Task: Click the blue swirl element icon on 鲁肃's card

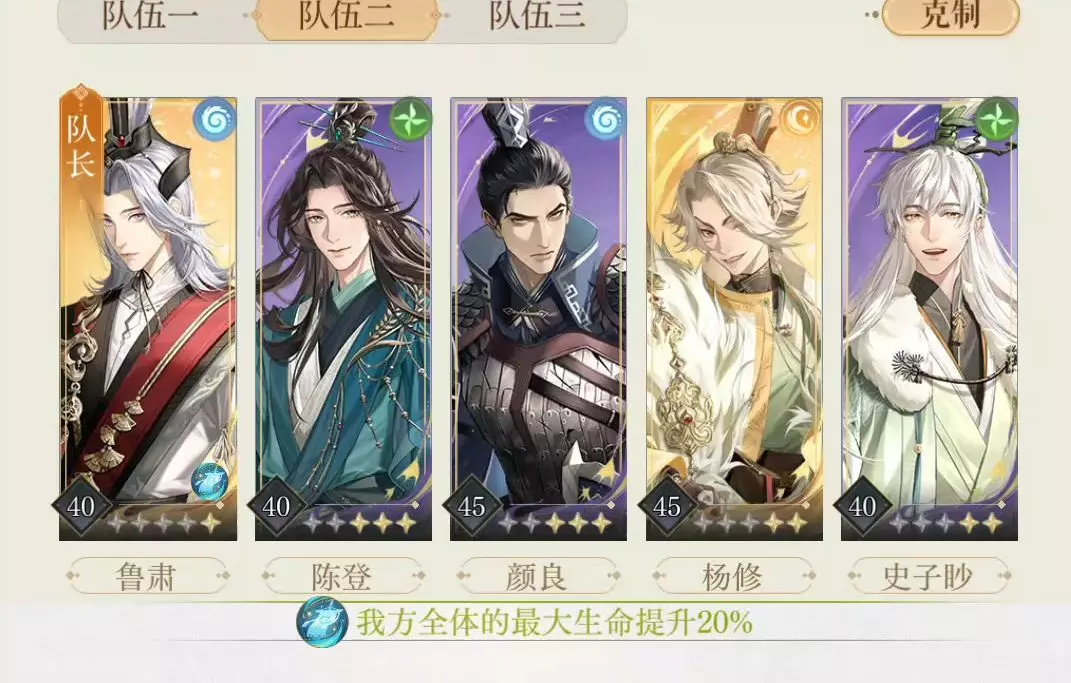Action: (x=214, y=121)
